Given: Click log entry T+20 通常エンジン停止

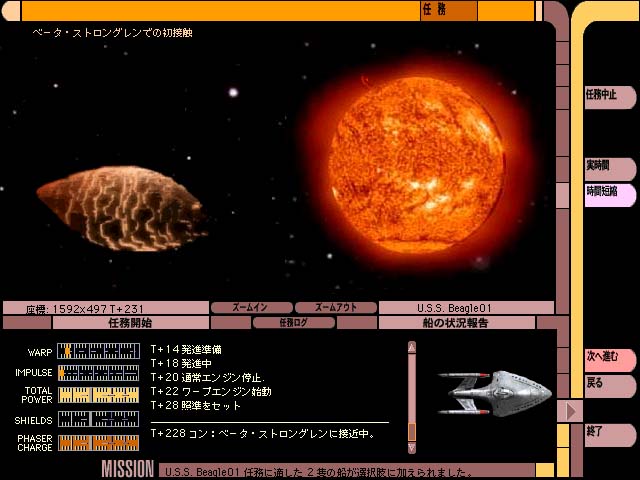Looking at the screenshot, I should coord(208,377).
